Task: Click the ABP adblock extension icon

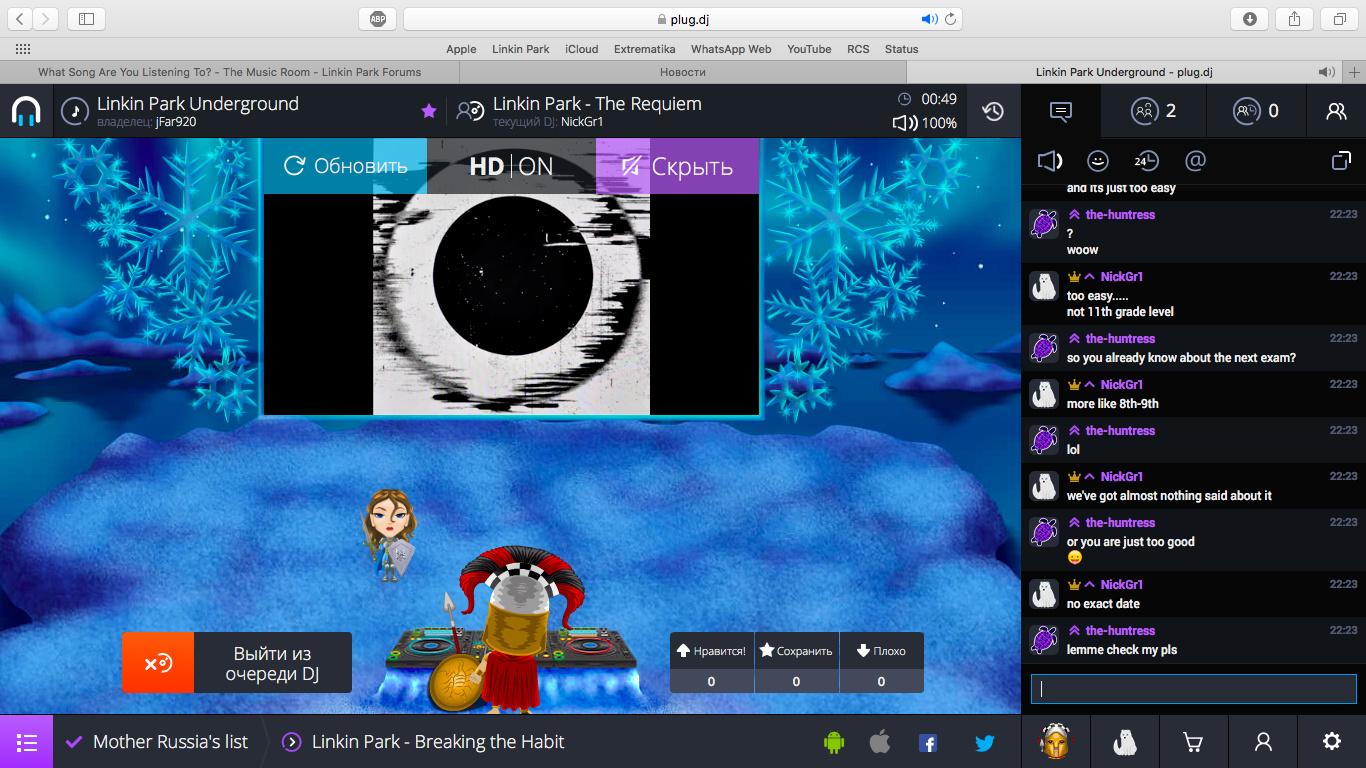Action: [378, 19]
